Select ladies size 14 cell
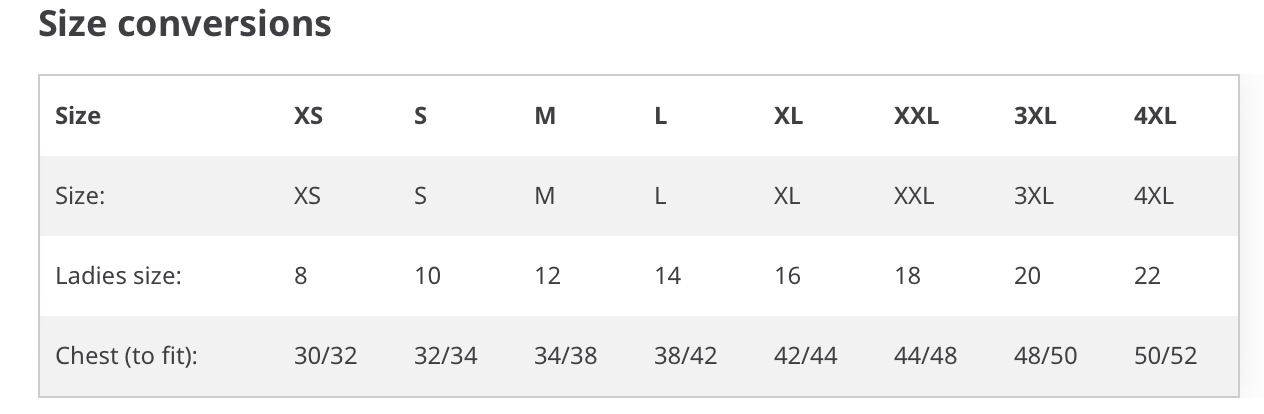Viewport: 1264px width, 414px height. point(667,276)
